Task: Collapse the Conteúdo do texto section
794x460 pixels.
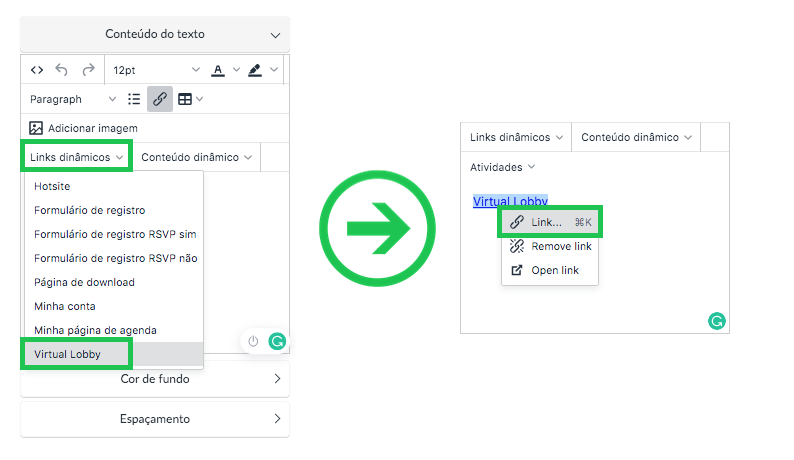Action: coord(155,34)
